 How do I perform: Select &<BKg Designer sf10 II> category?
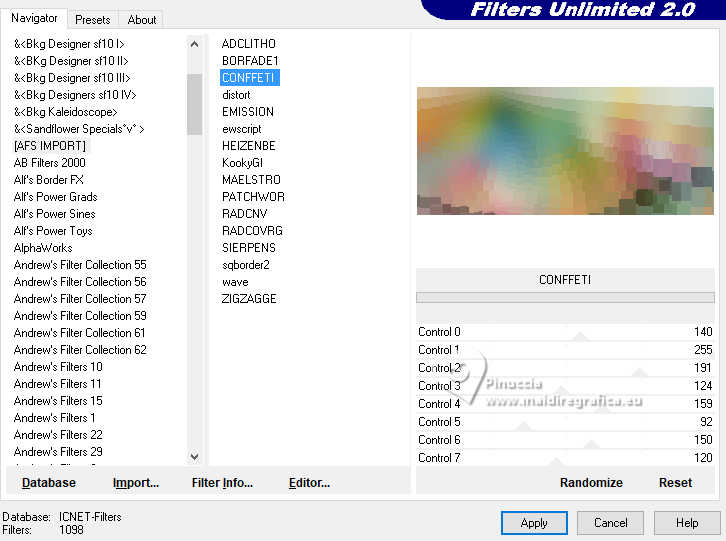point(71,61)
